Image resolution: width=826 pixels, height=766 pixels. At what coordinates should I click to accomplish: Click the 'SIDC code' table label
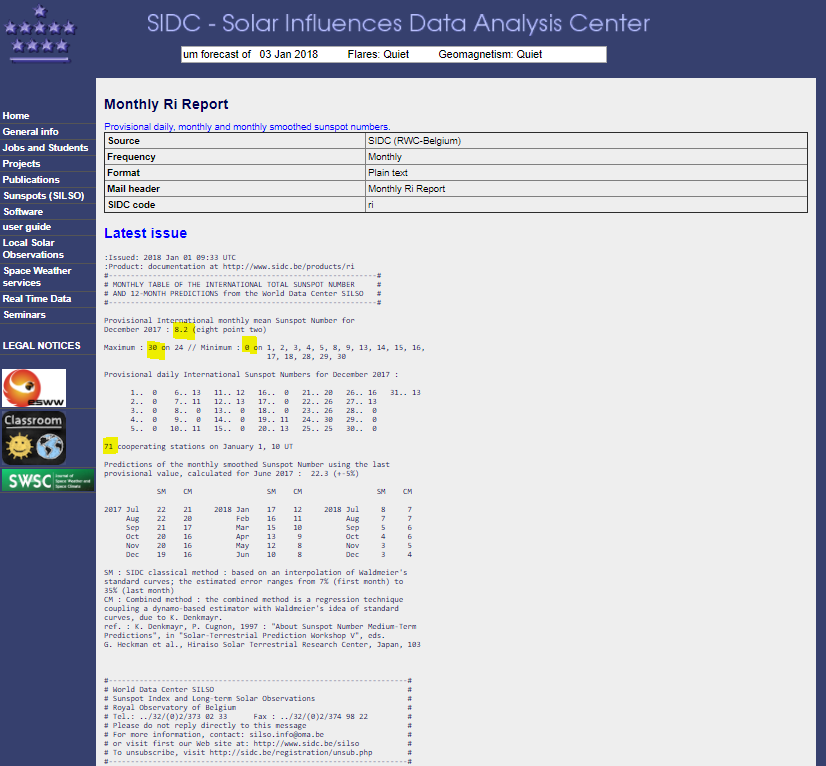pyautogui.click(x=235, y=205)
